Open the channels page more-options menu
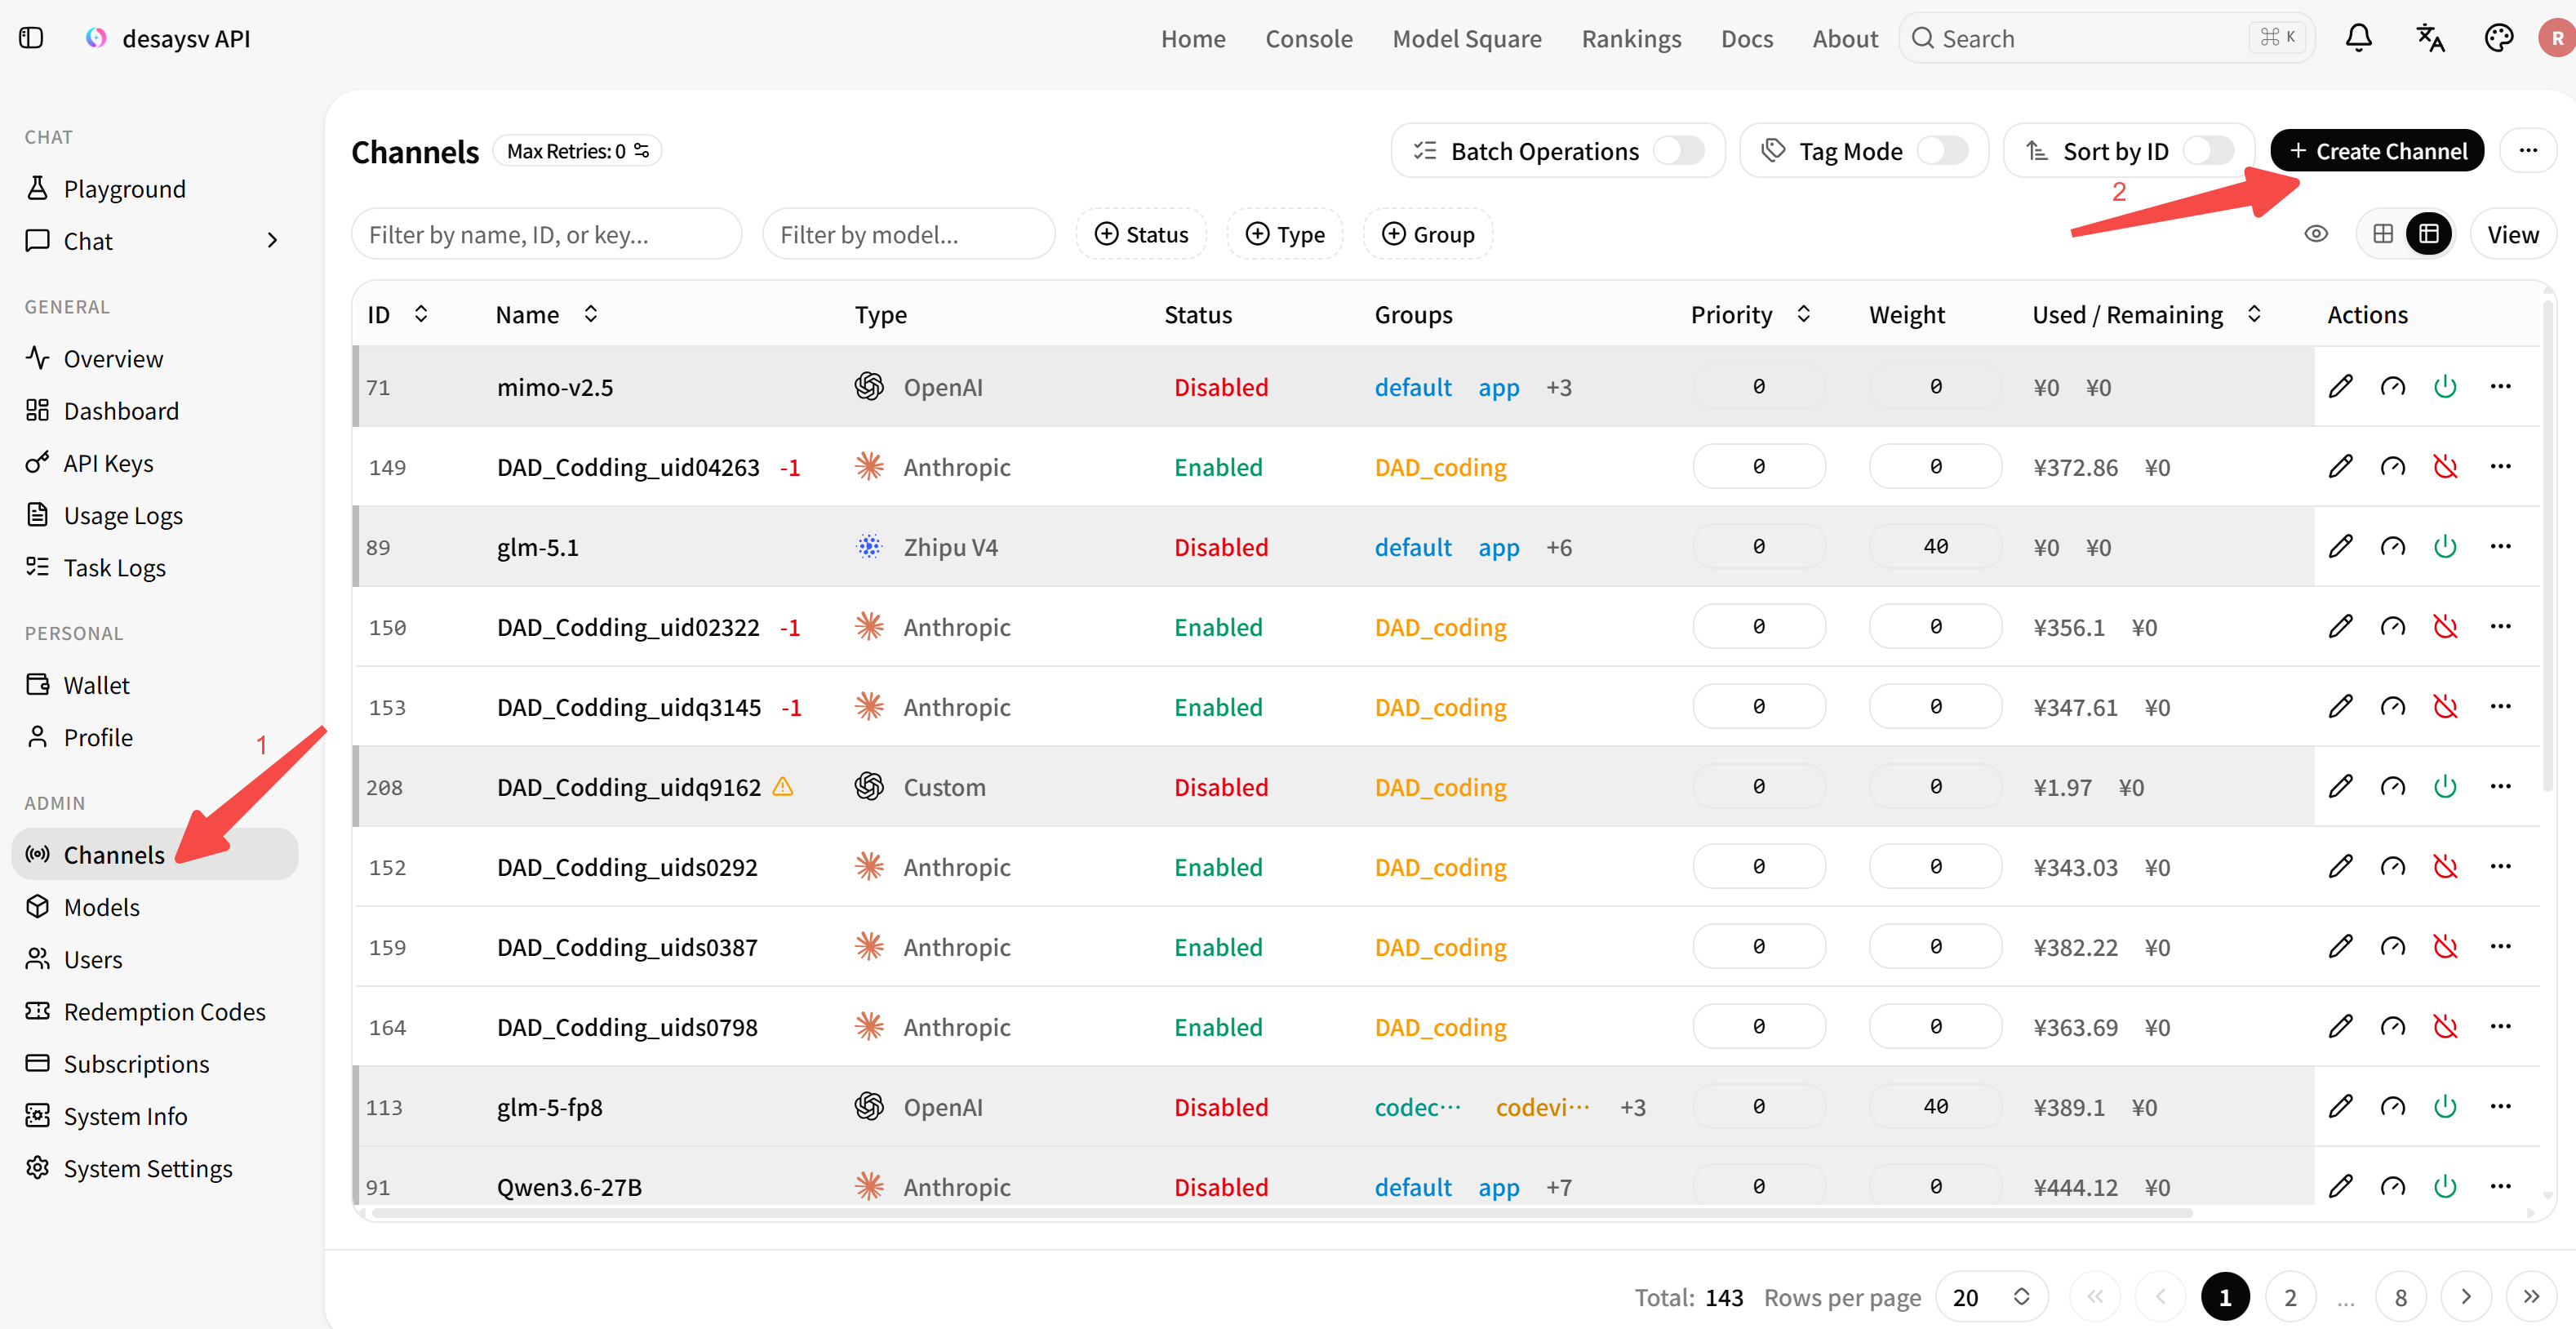Image resolution: width=2576 pixels, height=1329 pixels. (x=2528, y=150)
